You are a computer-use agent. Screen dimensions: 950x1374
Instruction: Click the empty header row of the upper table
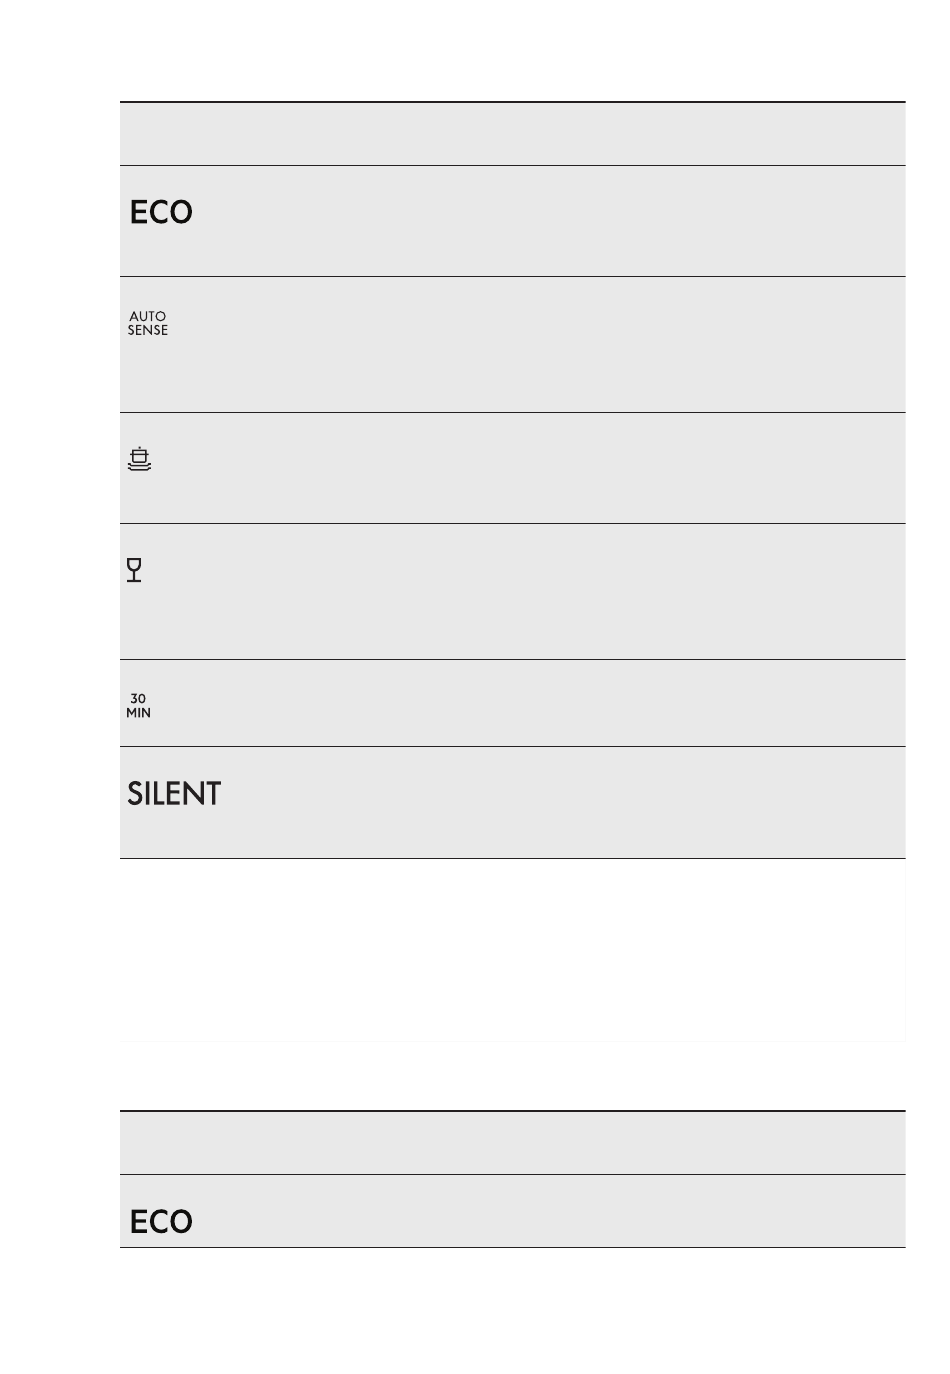pyautogui.click(x=512, y=134)
